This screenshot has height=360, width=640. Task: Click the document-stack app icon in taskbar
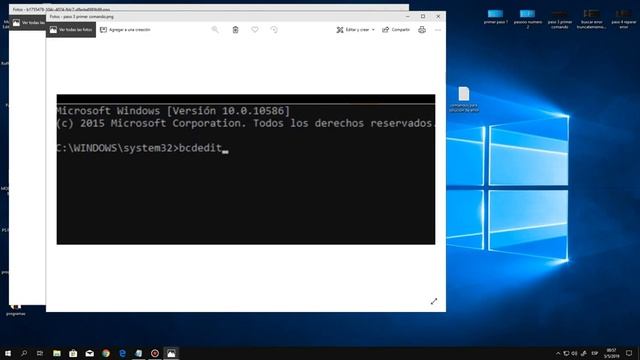[138, 353]
